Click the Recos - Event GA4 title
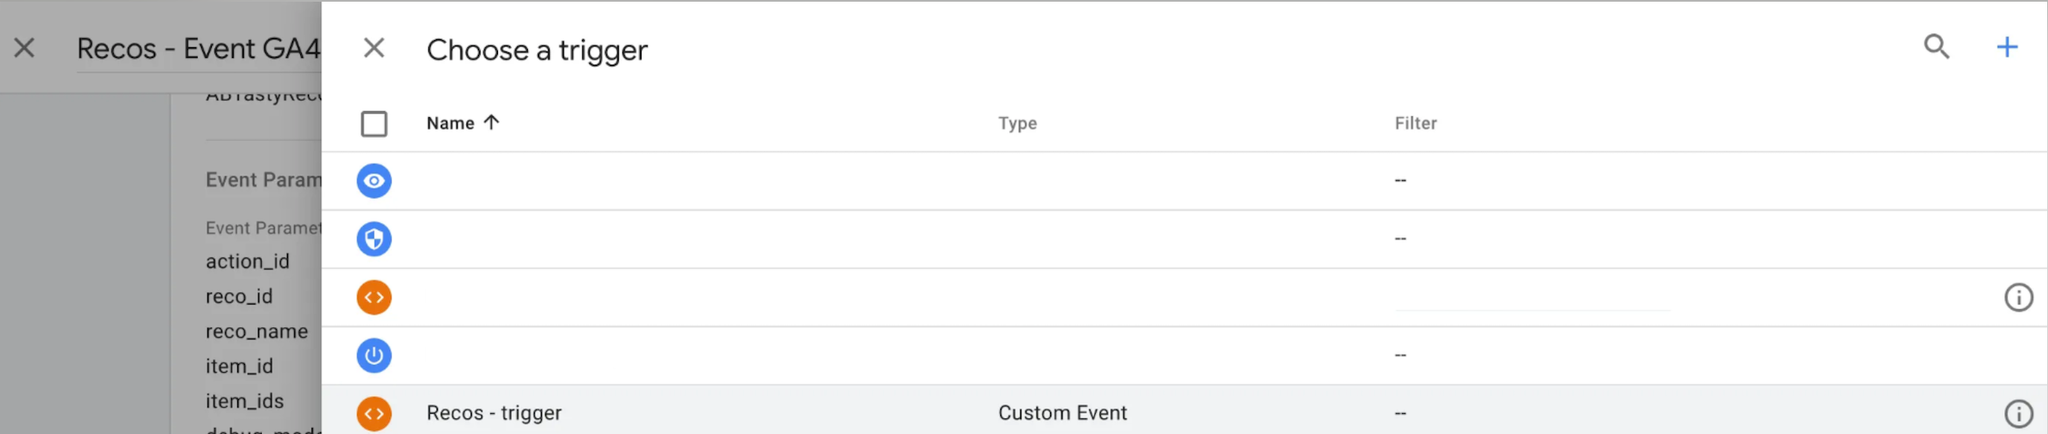Screen dimensions: 2048x434 (x=199, y=48)
